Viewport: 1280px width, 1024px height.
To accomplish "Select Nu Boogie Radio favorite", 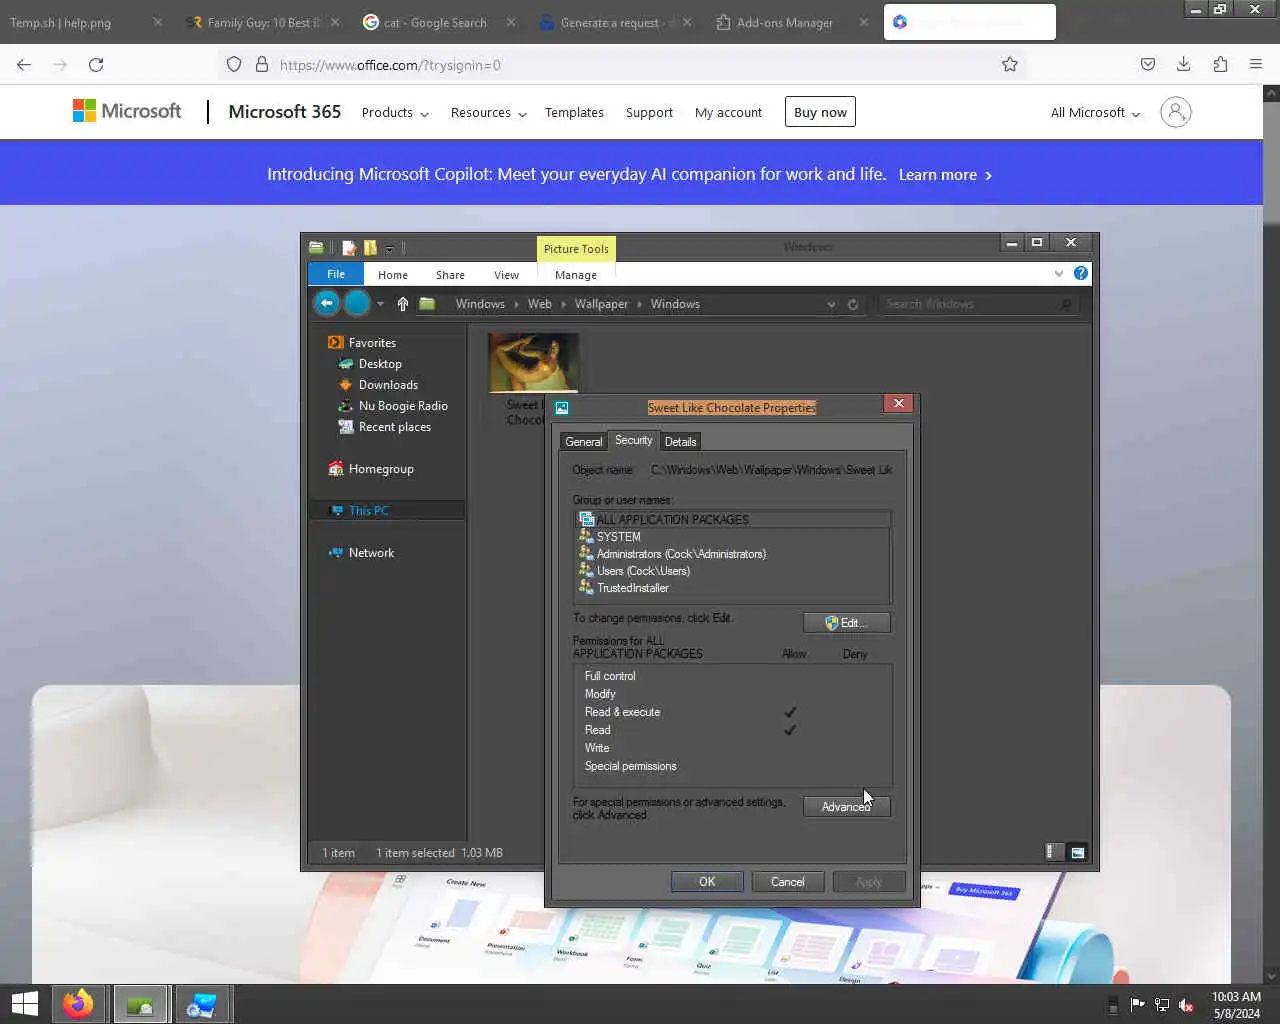I will [403, 405].
